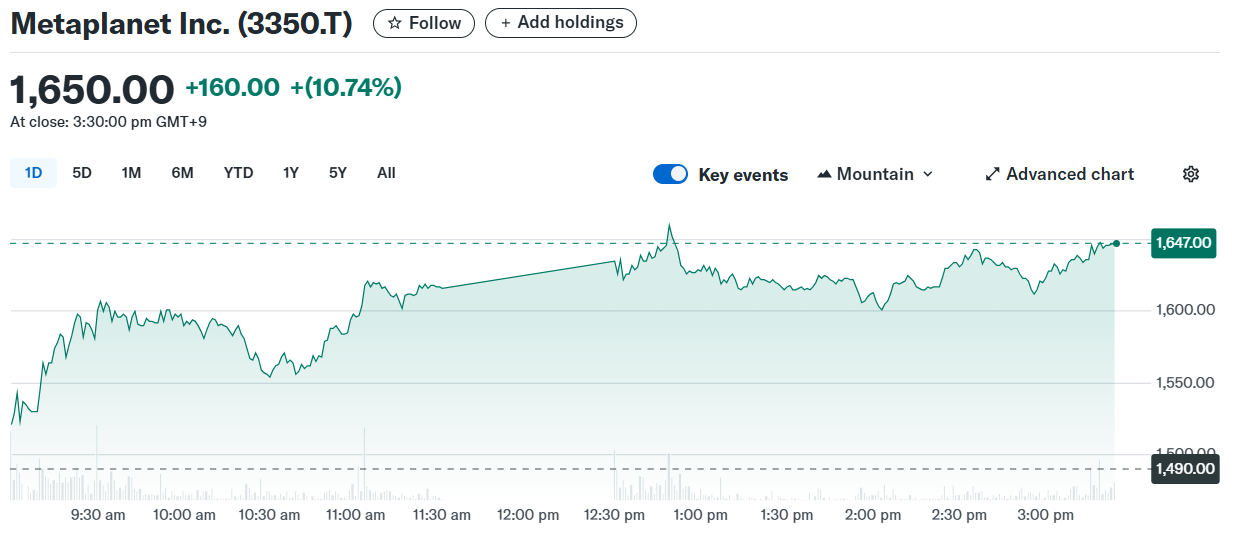
Task: Click the 11:00 am time label
Action: pos(354,515)
